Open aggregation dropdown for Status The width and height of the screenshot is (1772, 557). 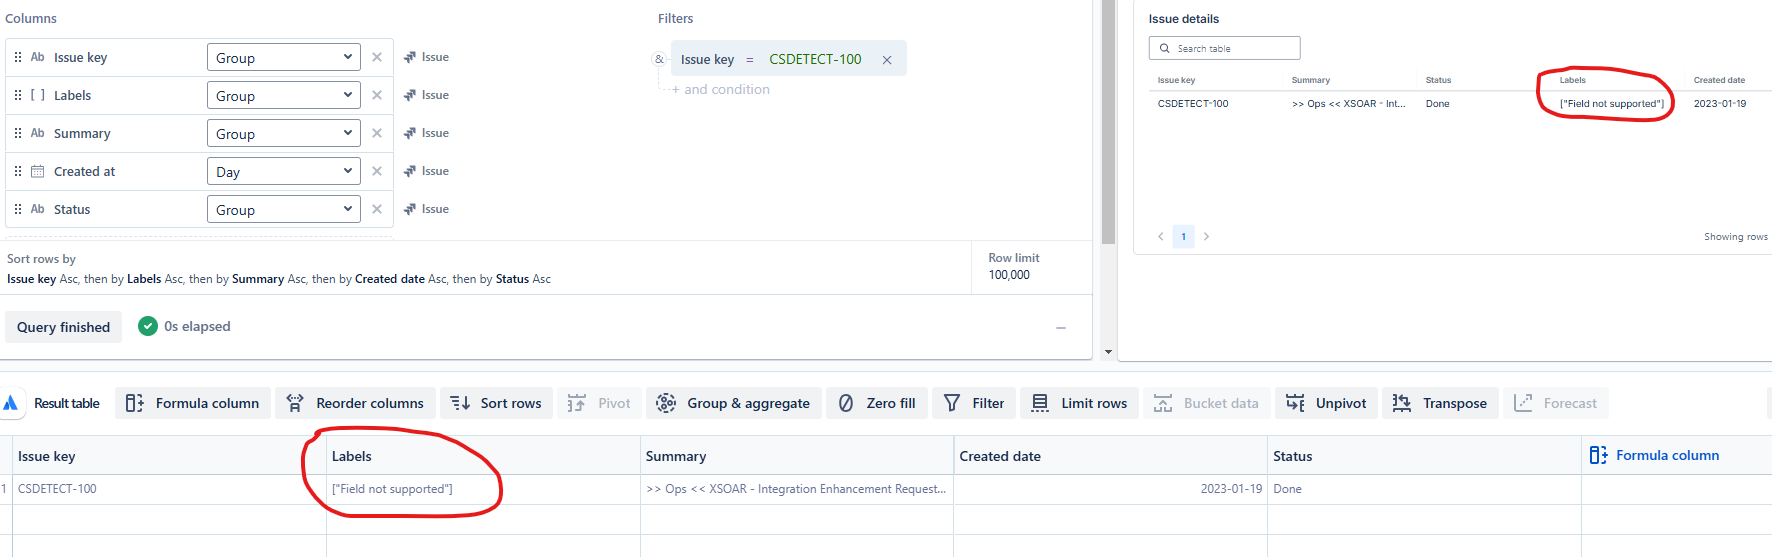tap(284, 209)
